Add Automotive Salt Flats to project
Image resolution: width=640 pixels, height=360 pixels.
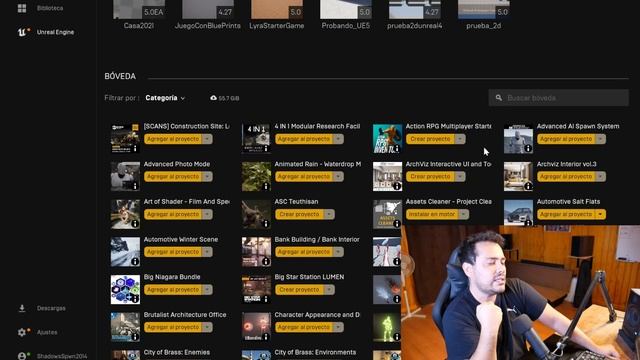[566, 214]
